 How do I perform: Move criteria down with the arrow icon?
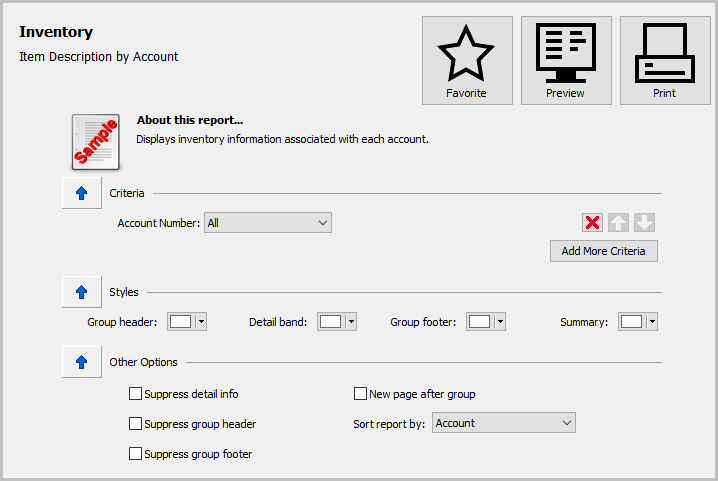click(644, 223)
